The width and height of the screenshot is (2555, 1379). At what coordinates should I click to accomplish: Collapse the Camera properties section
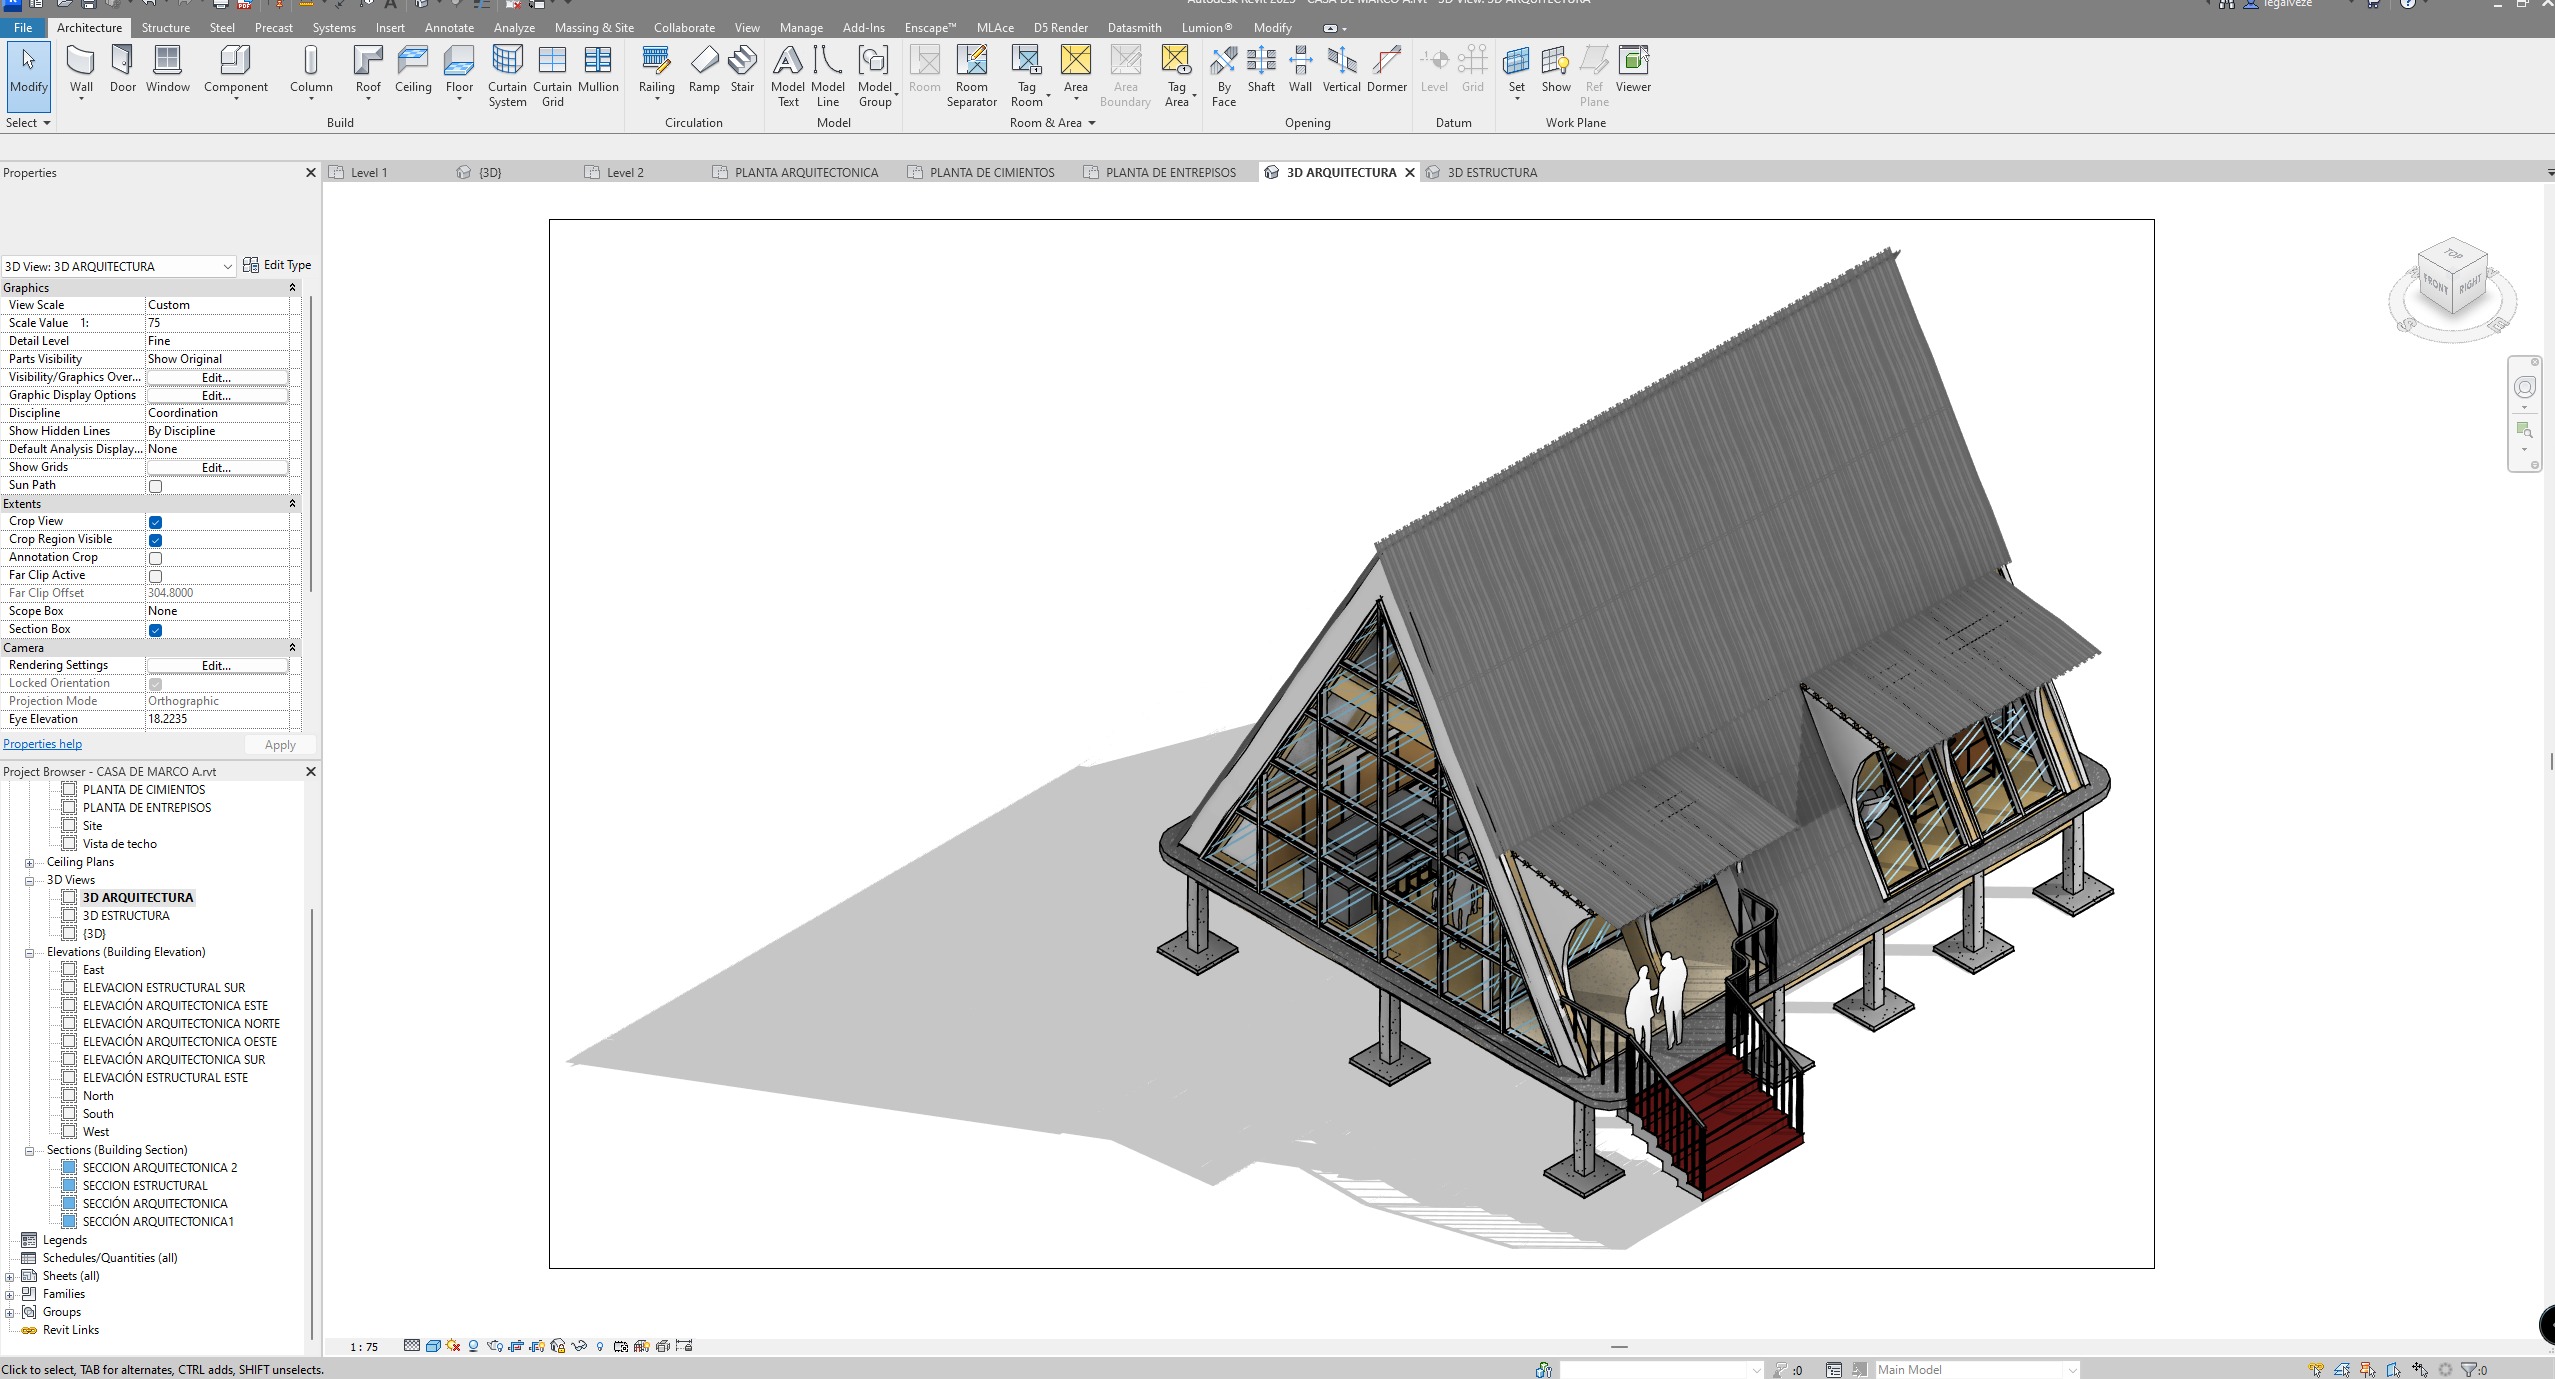pos(292,648)
